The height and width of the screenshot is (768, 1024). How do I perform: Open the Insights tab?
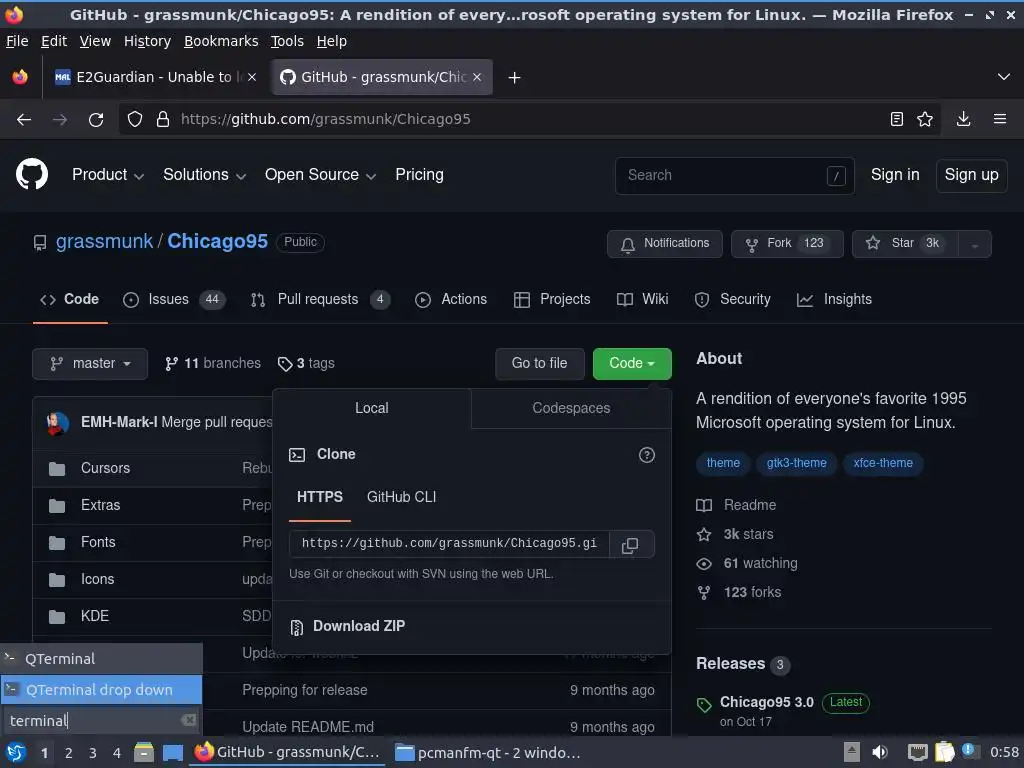point(834,300)
